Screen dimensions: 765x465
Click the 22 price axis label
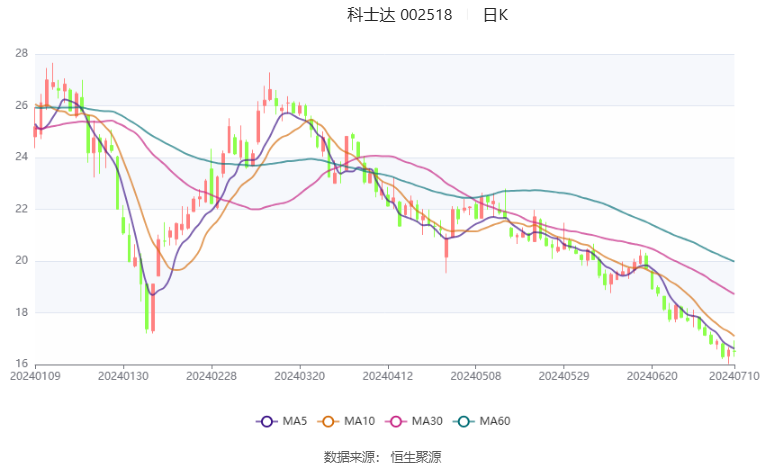click(x=20, y=209)
